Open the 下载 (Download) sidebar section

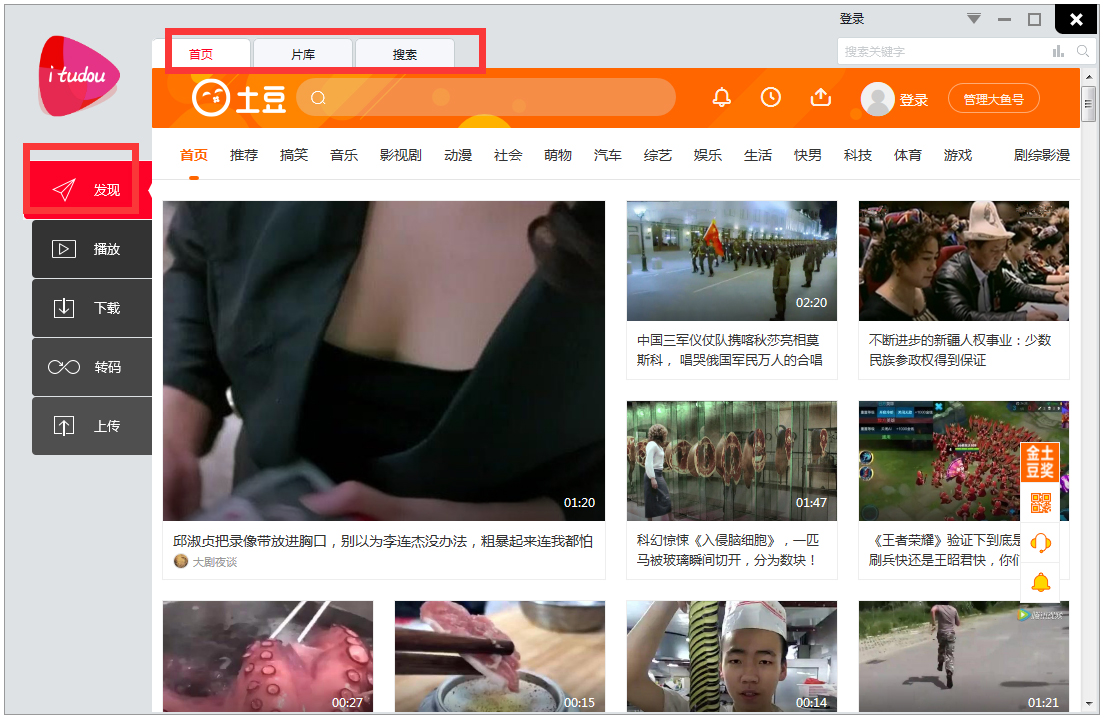(91, 307)
